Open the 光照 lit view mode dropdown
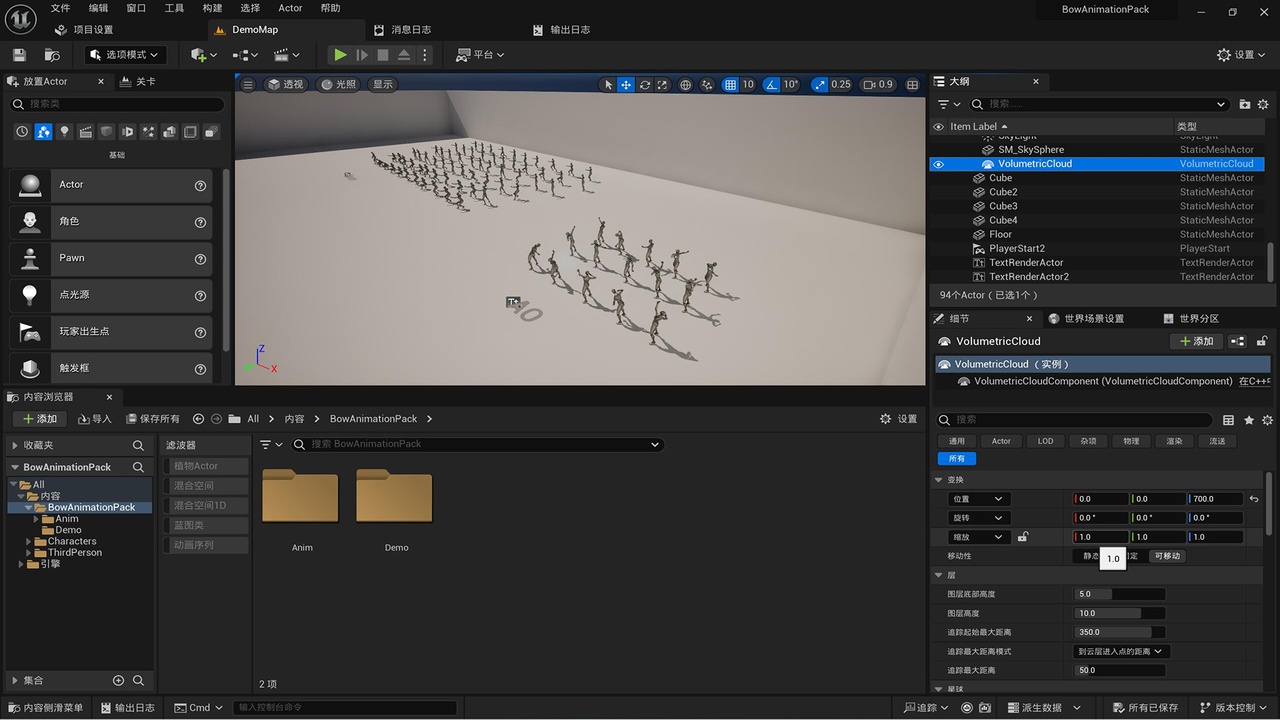This screenshot has height=720, width=1280. [x=339, y=85]
